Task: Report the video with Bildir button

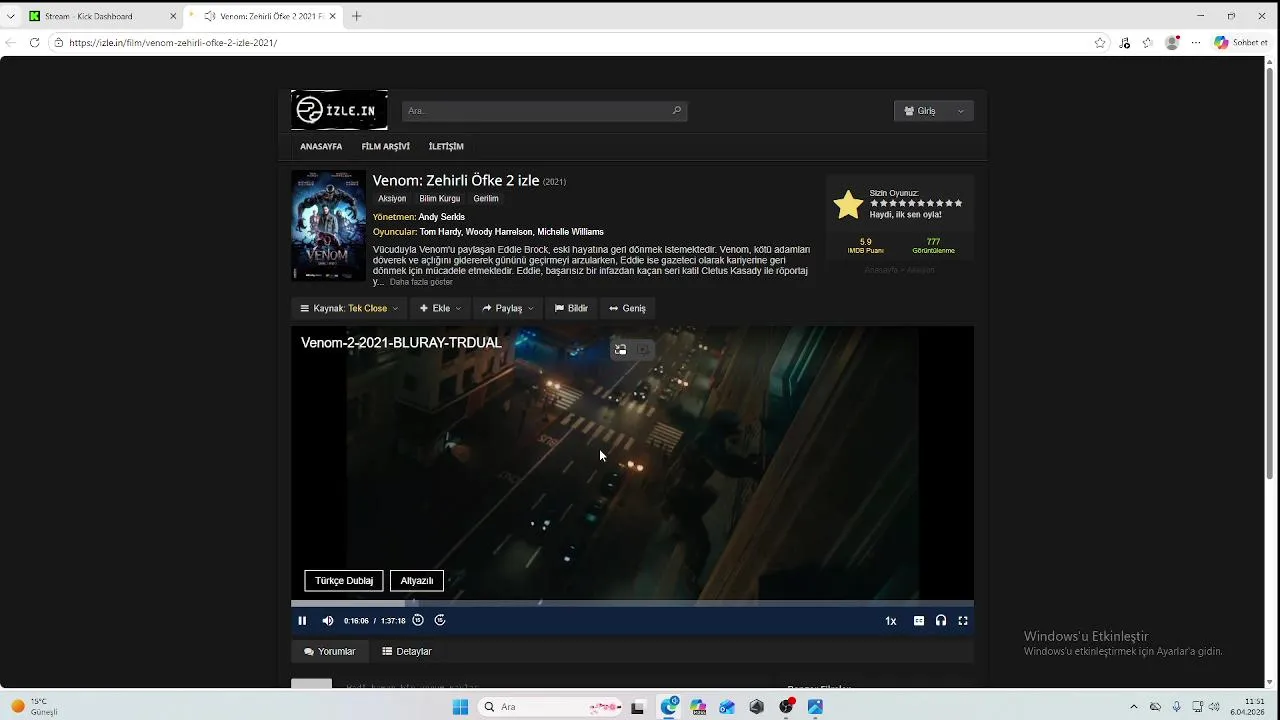Action: coord(571,308)
